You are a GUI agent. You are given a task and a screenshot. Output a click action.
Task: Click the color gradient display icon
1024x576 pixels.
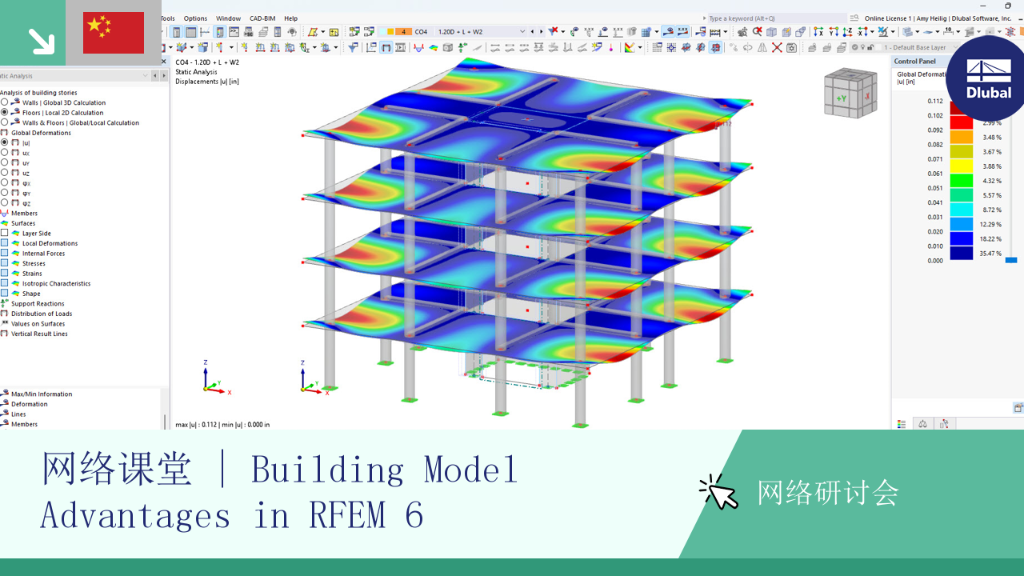tap(630, 48)
